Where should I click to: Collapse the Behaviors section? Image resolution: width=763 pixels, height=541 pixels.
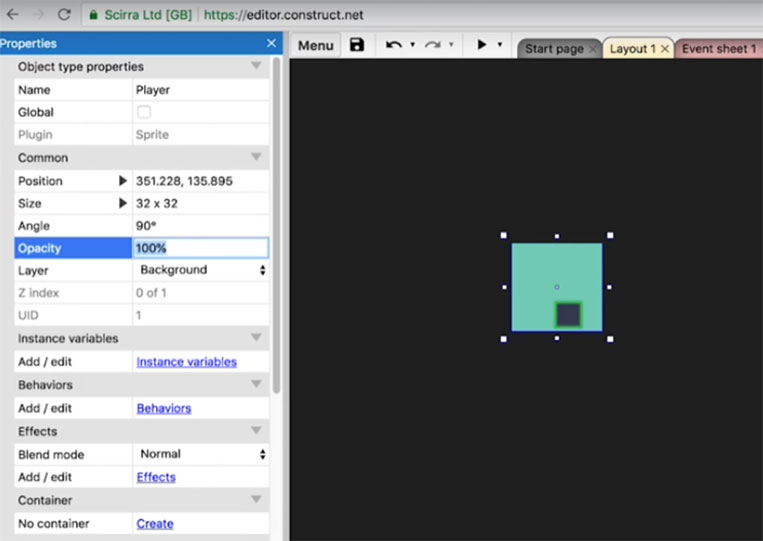[256, 384]
